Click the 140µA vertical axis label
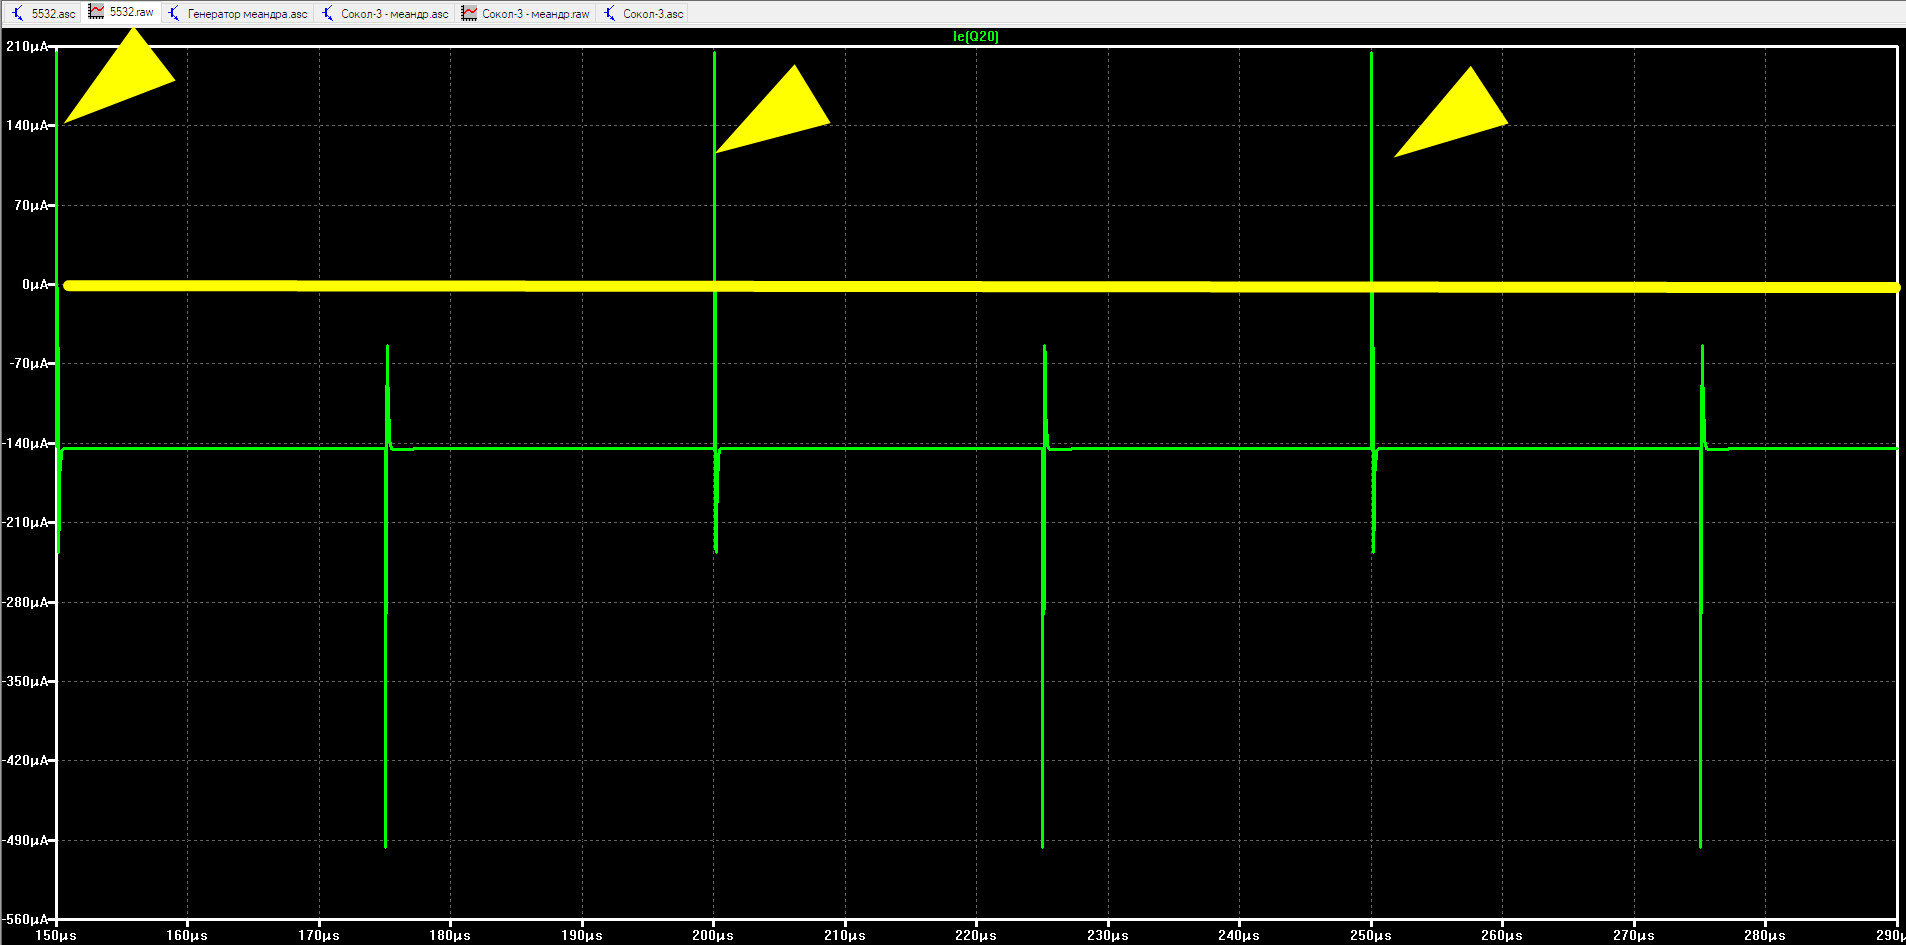Viewport: 1906px width, 945px height. coord(27,126)
